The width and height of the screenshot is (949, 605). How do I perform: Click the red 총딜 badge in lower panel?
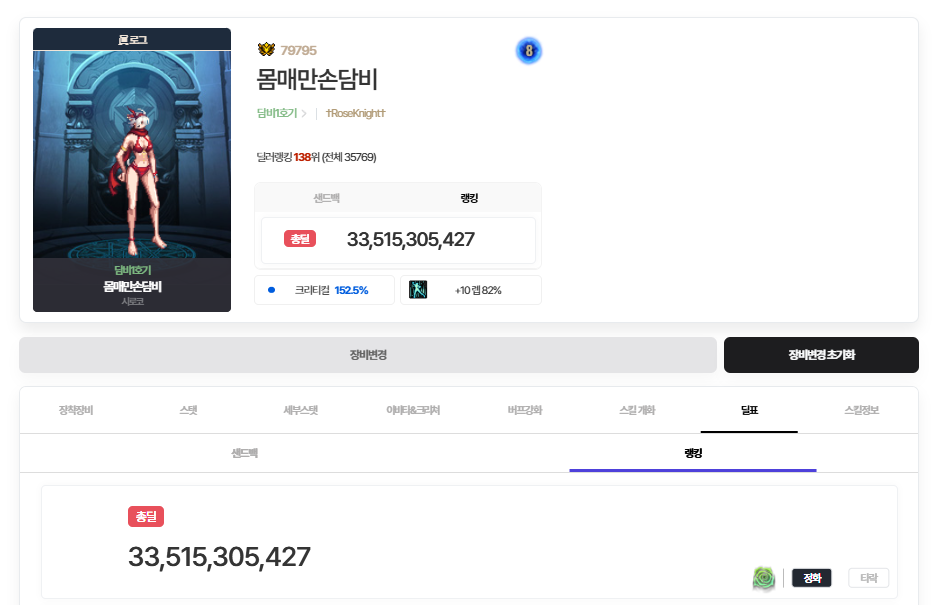146,516
